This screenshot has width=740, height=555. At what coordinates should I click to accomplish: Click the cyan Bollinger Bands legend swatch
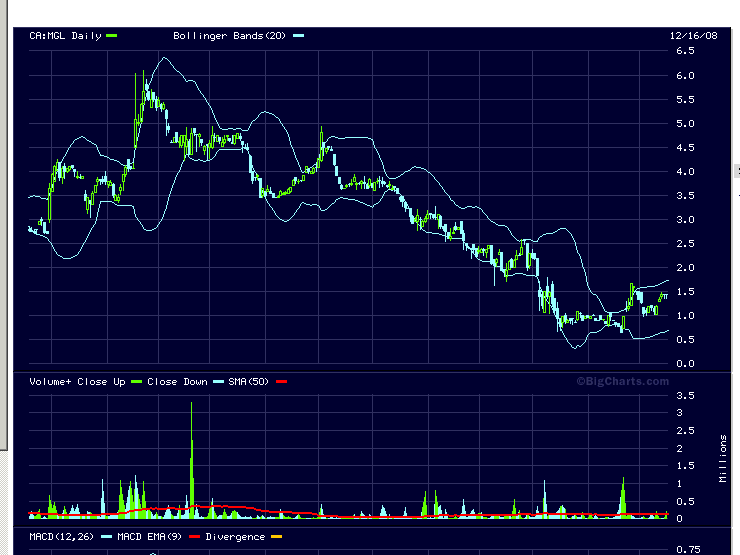coord(298,35)
